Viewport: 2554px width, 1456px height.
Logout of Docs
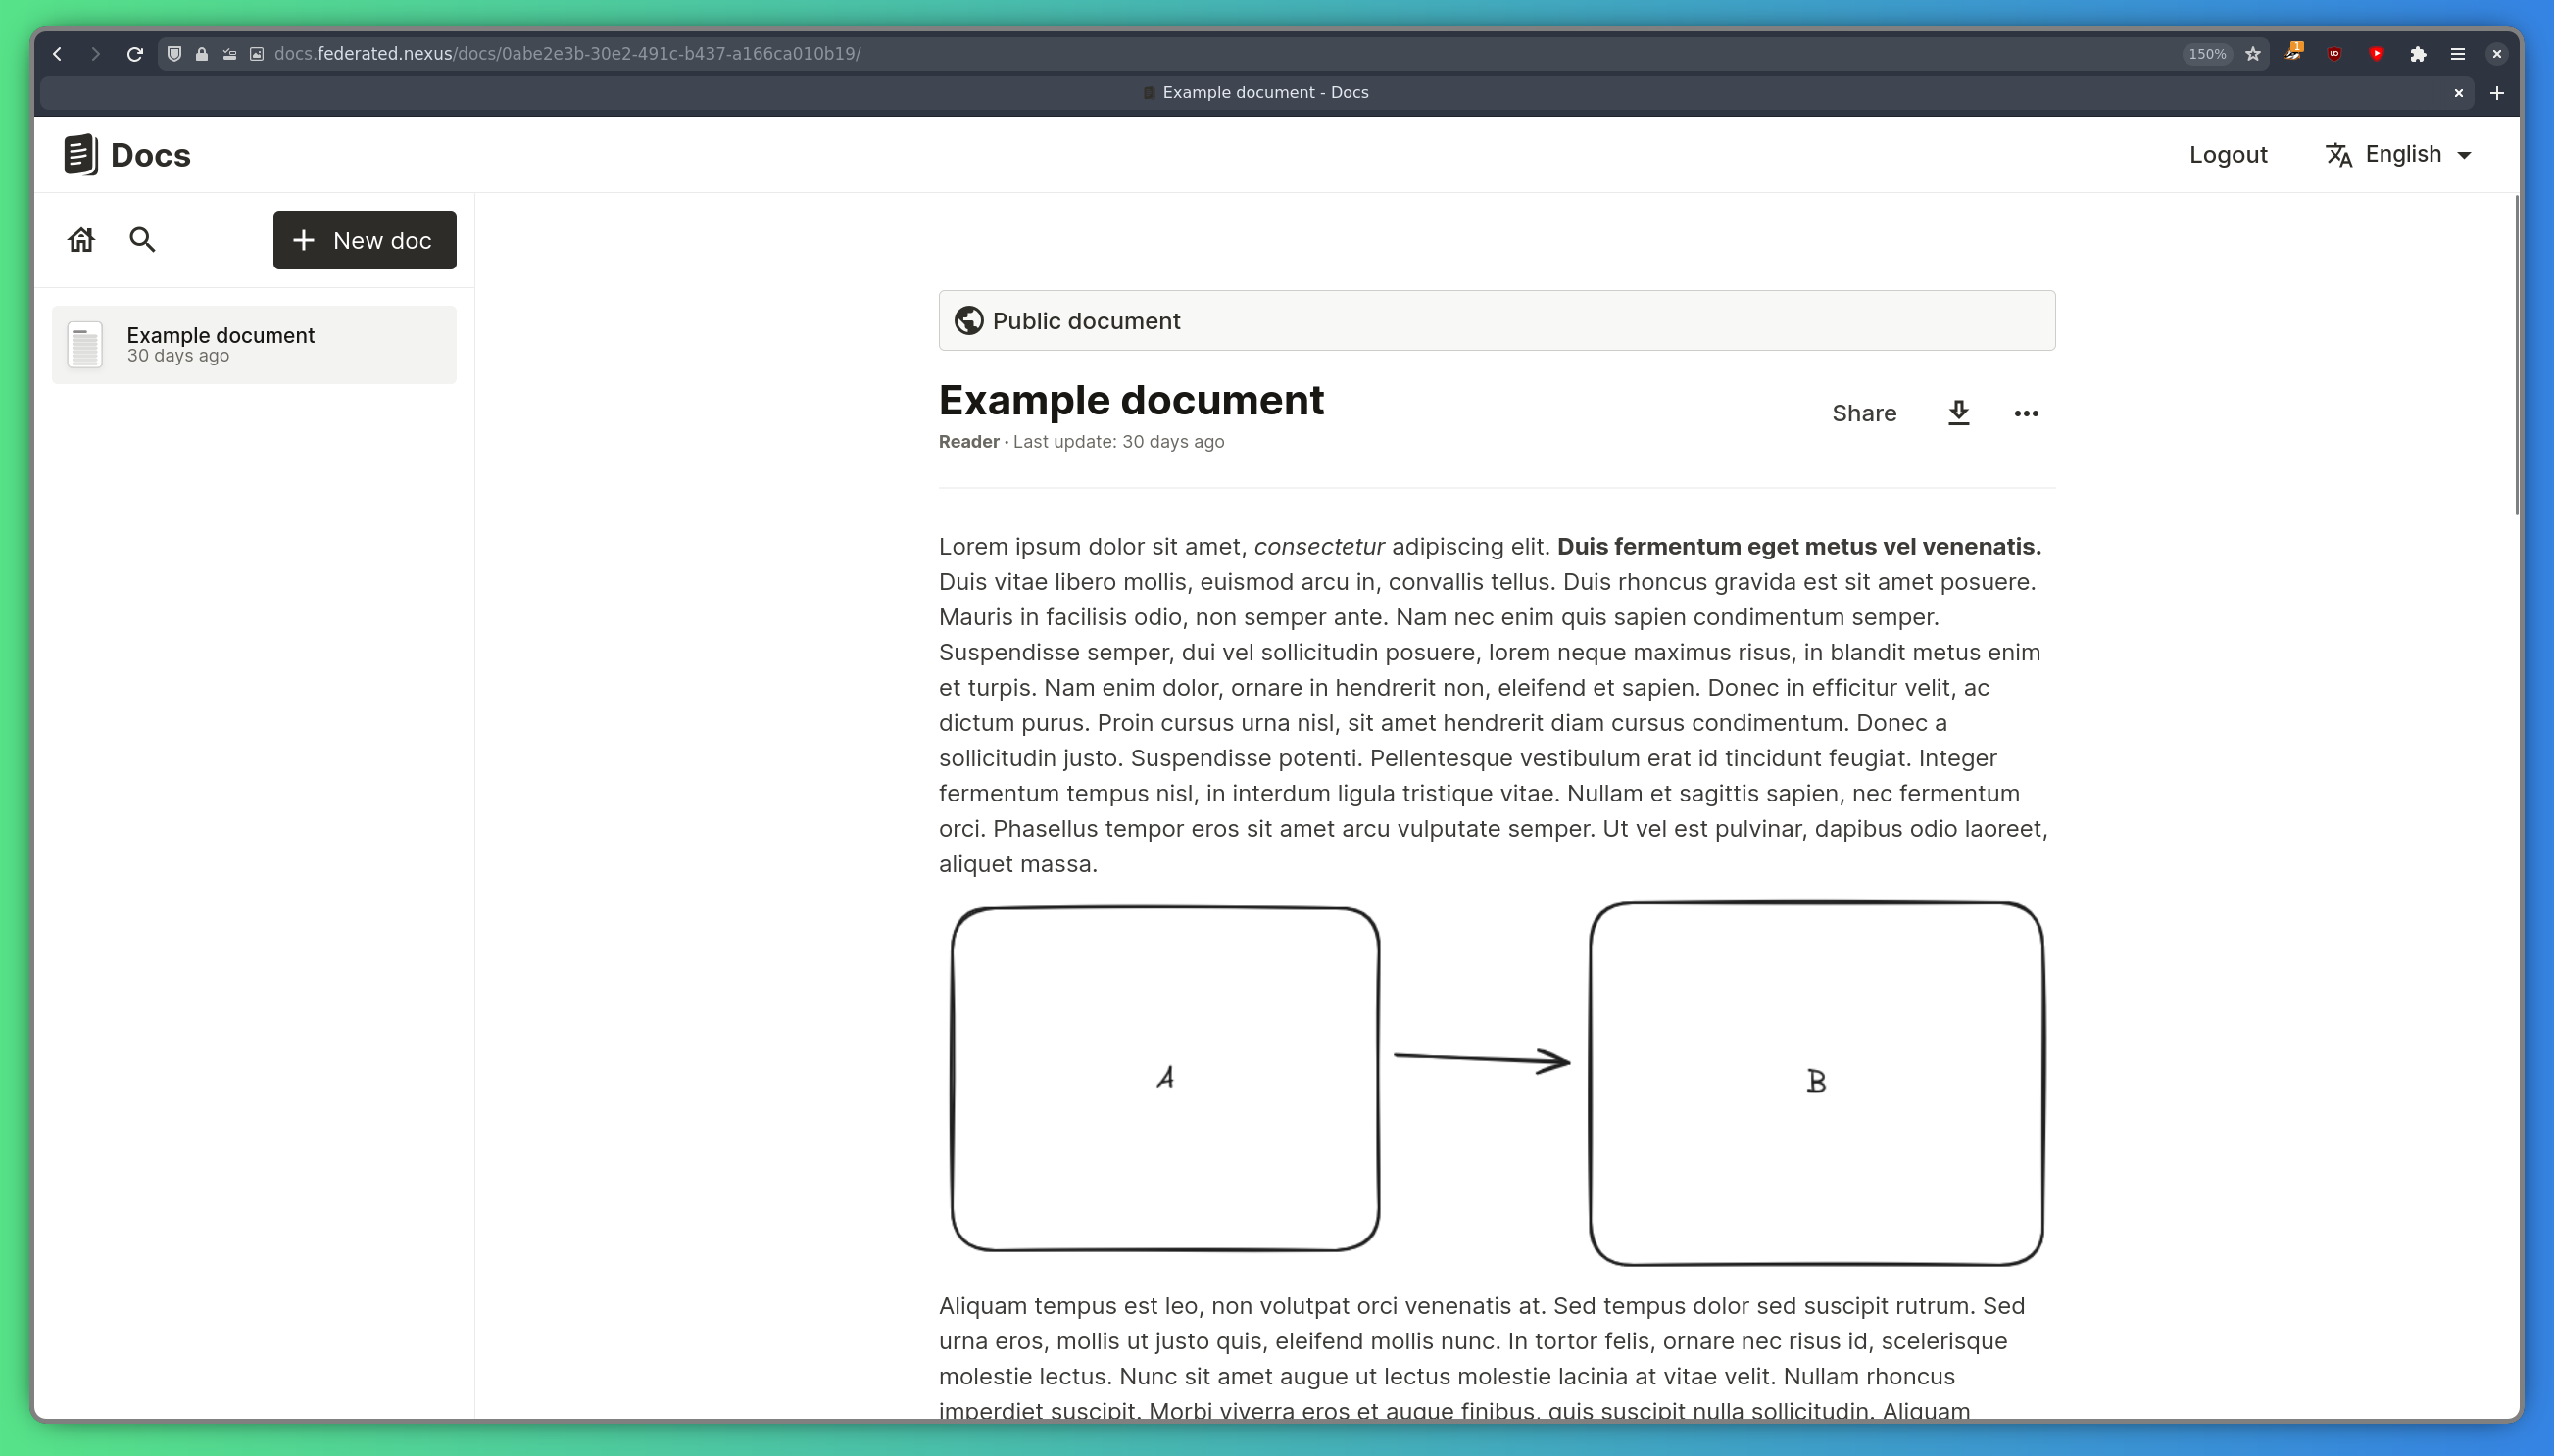pyautogui.click(x=2227, y=154)
